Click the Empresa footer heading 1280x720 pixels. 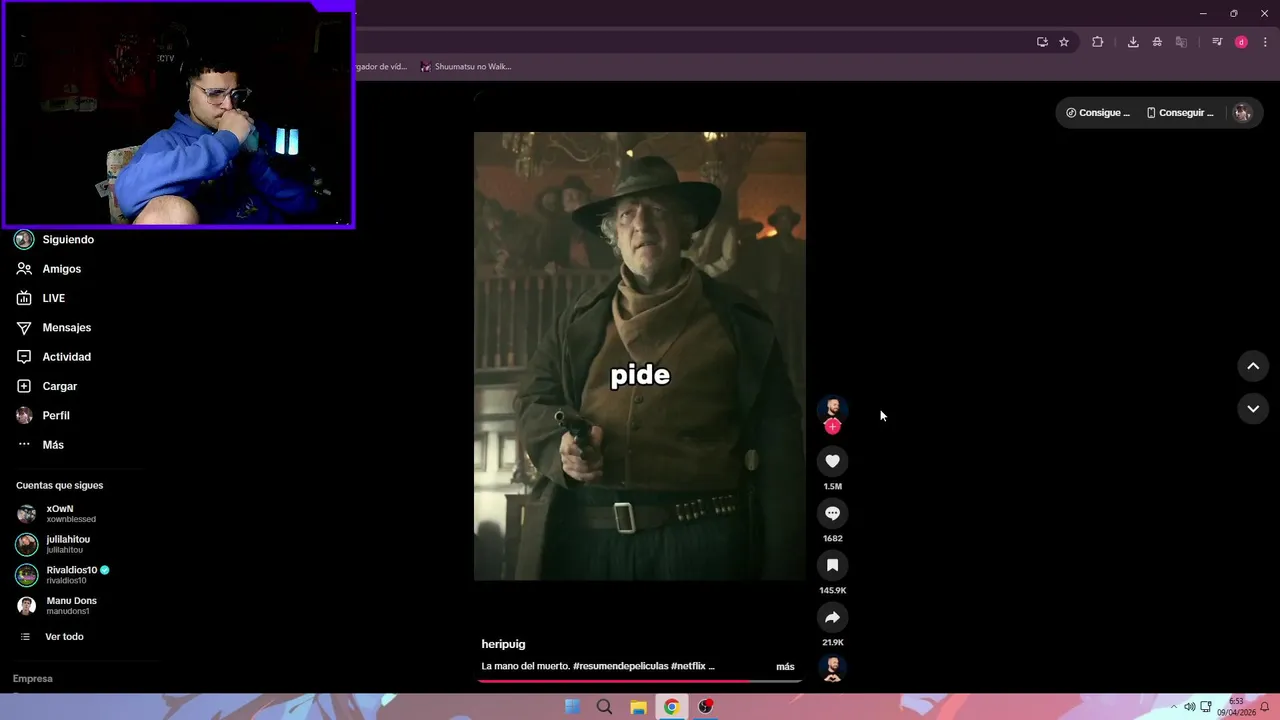tap(32, 678)
